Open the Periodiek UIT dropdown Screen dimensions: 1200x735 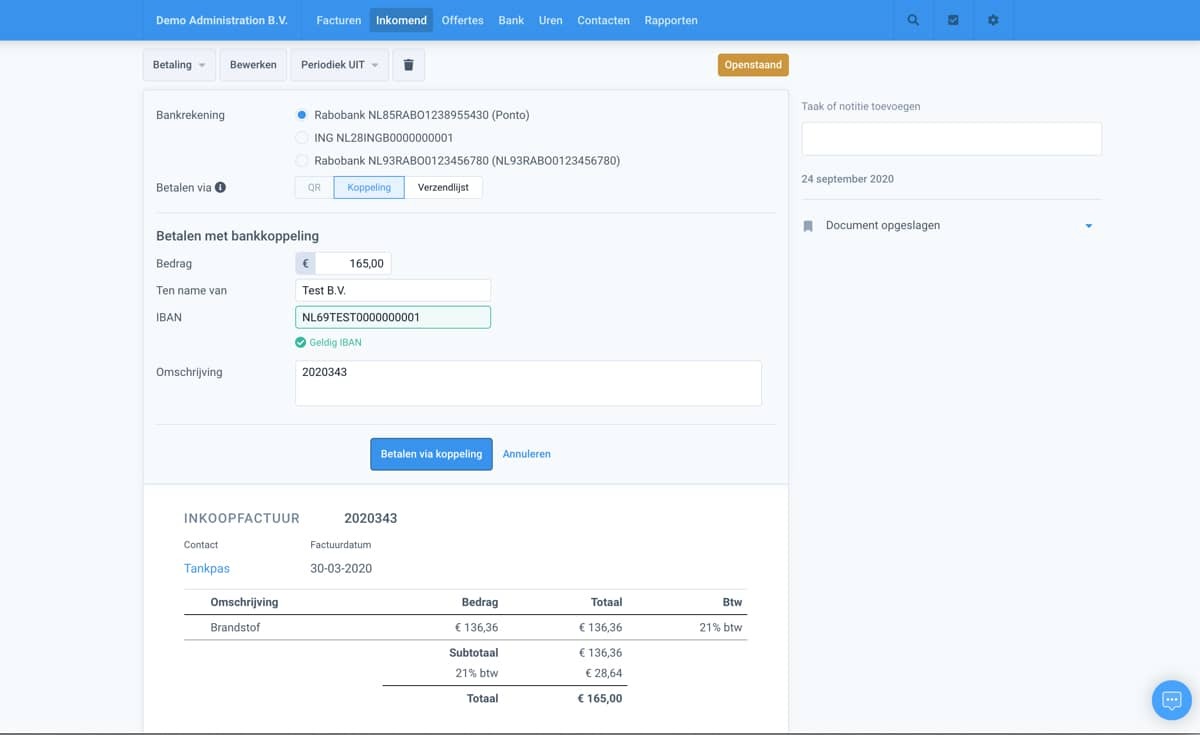pyautogui.click(x=339, y=65)
